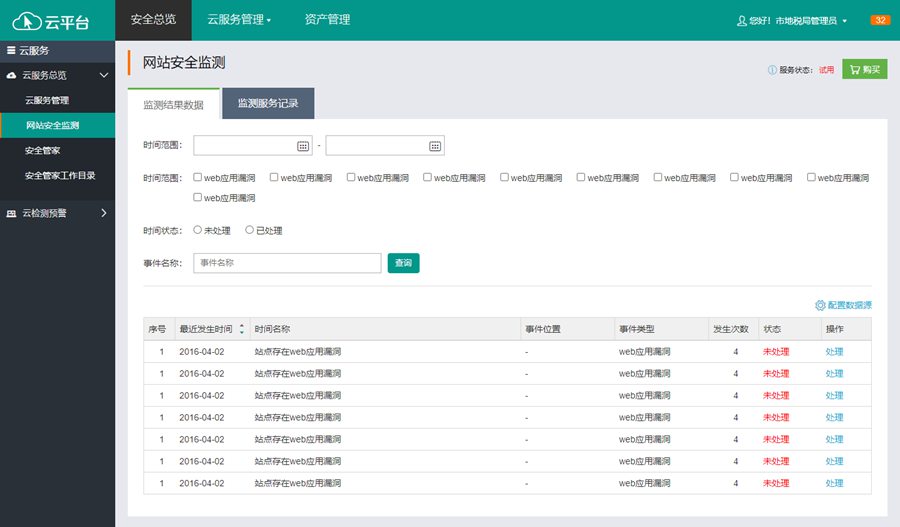Screen dimensions: 900x527
Task: Click the orange notification badge showing 32
Action: point(880,20)
